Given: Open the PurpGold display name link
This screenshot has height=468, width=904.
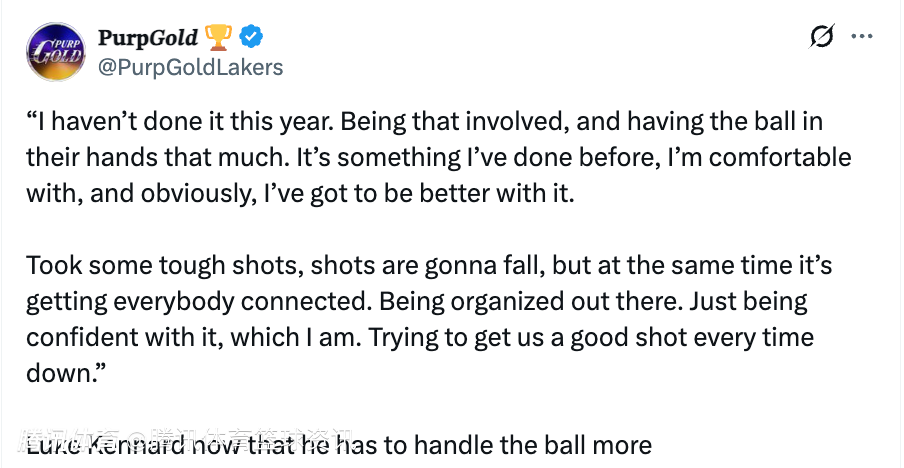Looking at the screenshot, I should [x=148, y=38].
